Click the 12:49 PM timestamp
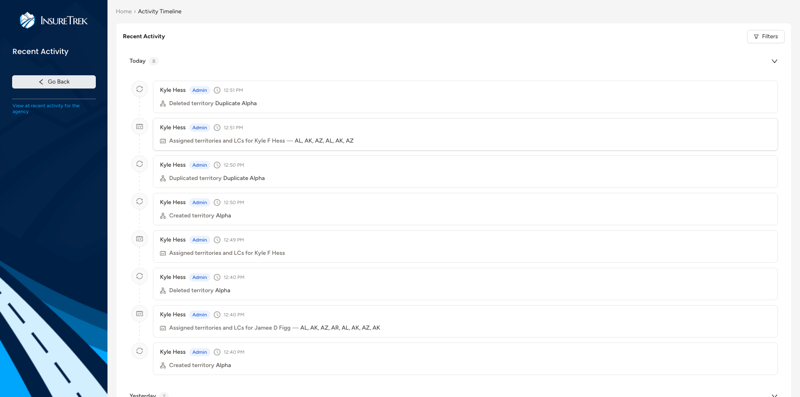This screenshot has height=397, width=800. (x=234, y=240)
